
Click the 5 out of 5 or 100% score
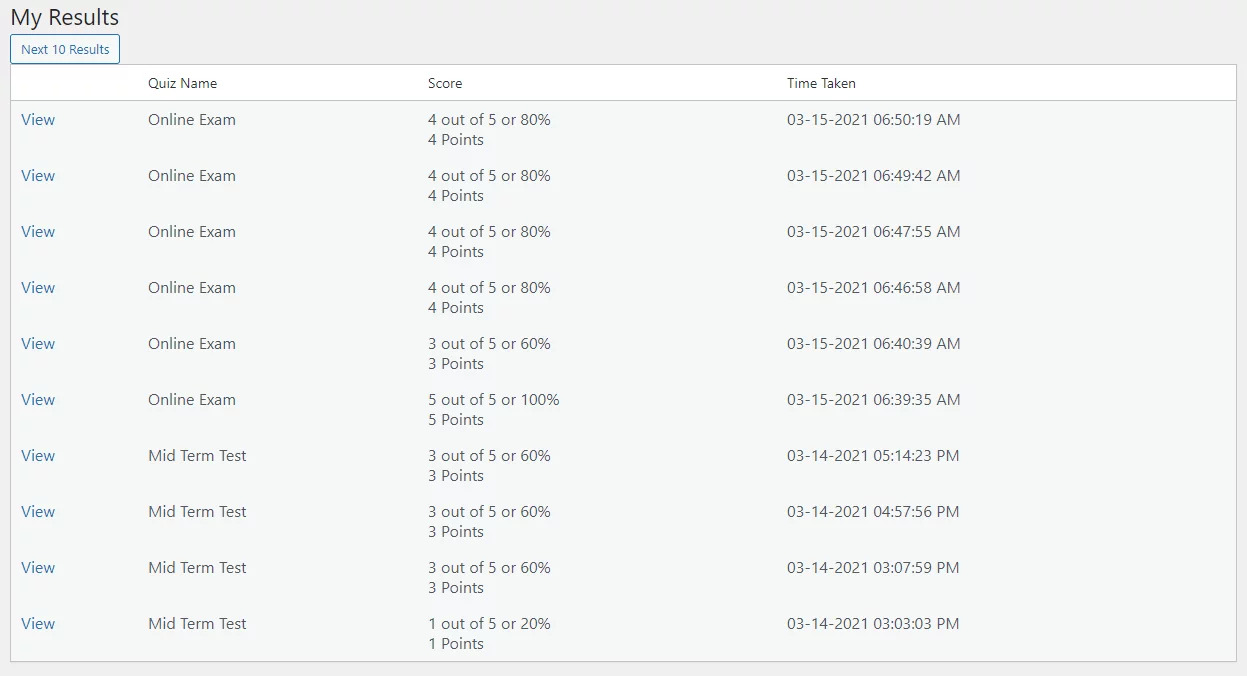tap(494, 400)
